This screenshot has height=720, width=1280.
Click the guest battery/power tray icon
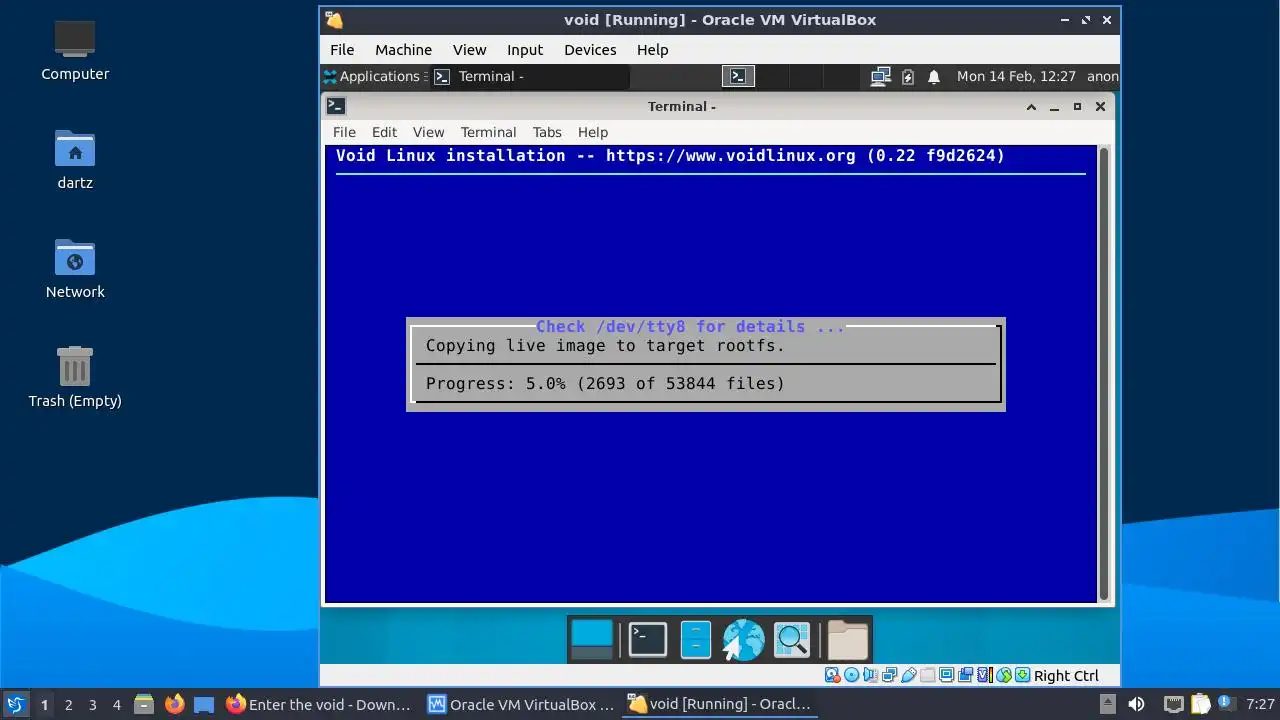(908, 76)
